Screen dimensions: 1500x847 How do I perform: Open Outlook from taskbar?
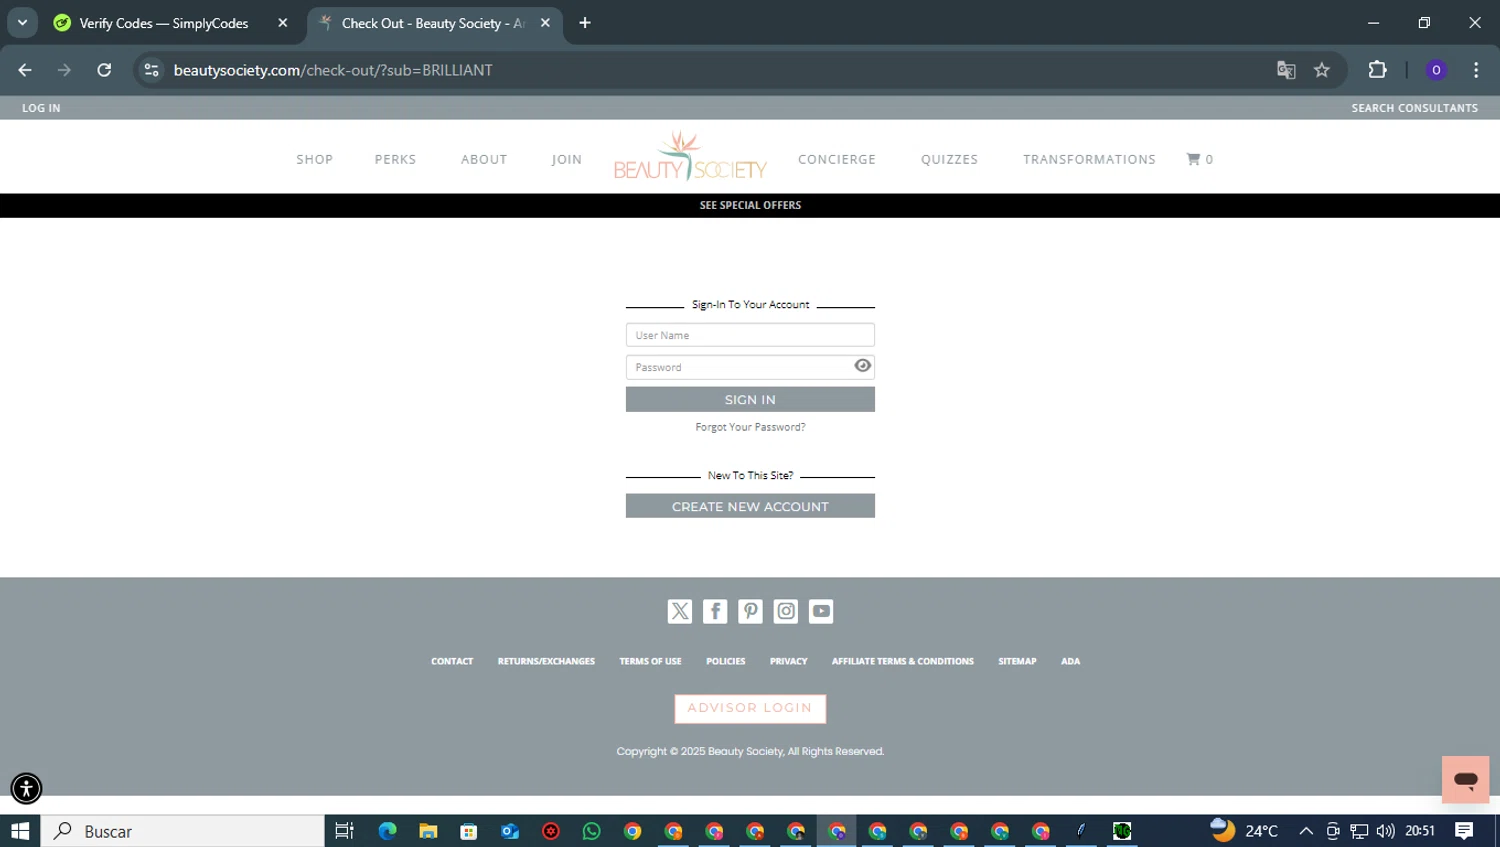(510, 831)
